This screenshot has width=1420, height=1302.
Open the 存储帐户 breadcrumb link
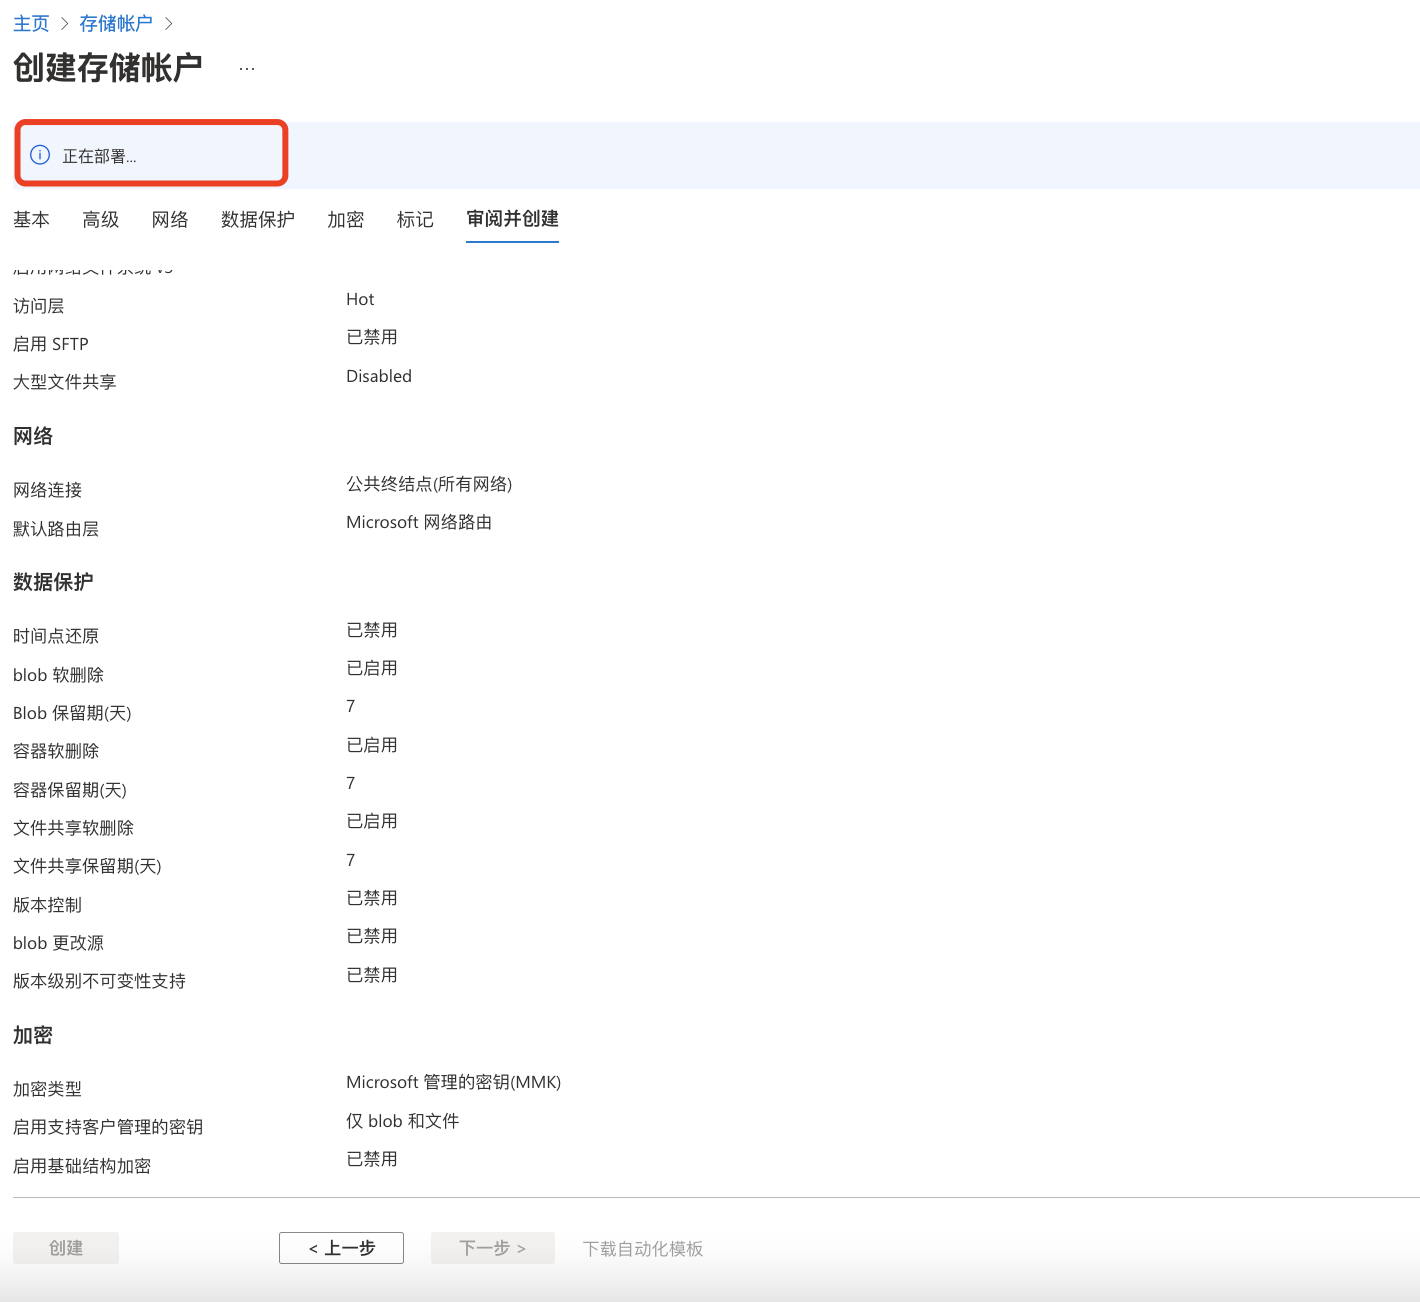[x=116, y=23]
